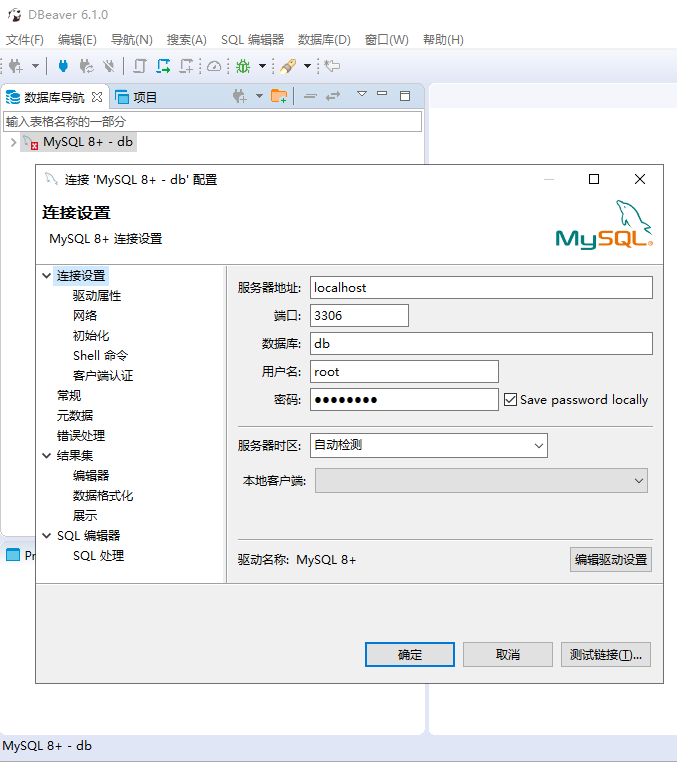Click the 用户名 field showing root
The width and height of the screenshot is (677, 763).
[x=404, y=372]
